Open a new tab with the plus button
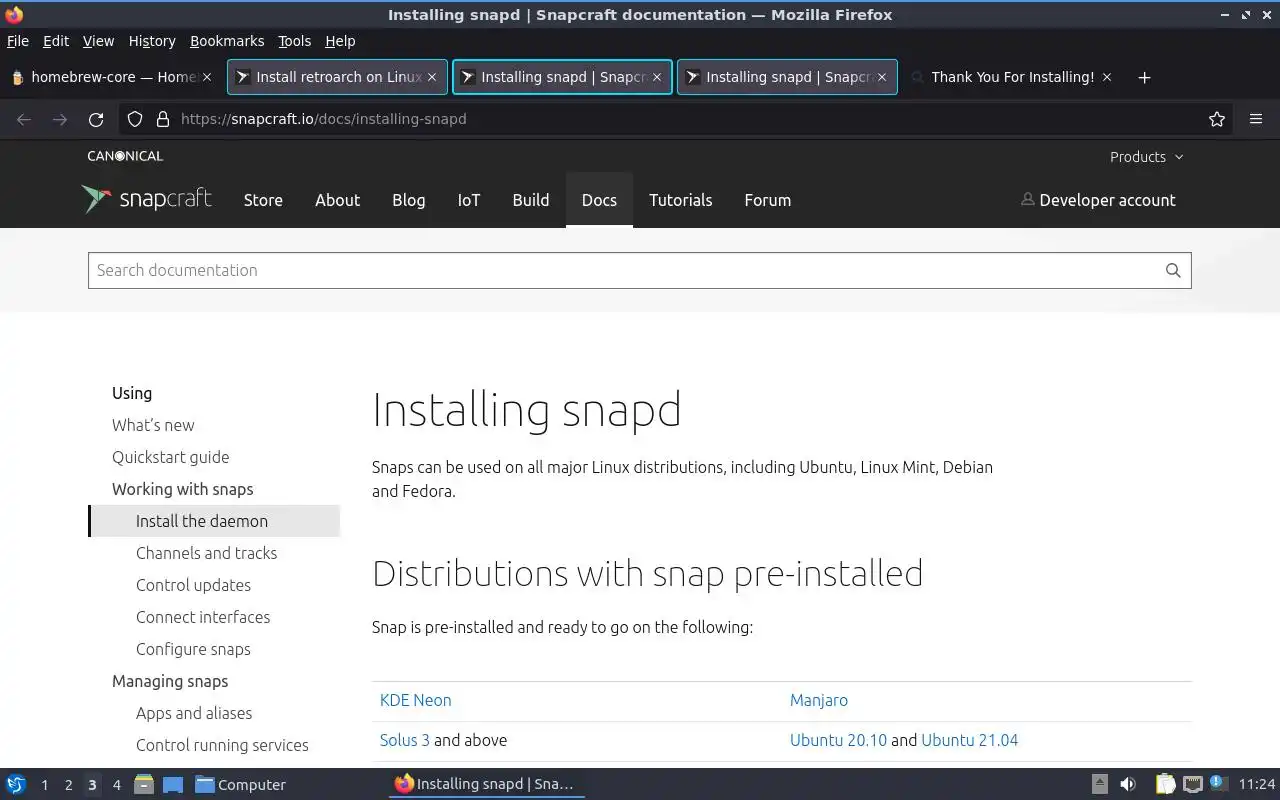 pyautogui.click(x=1145, y=77)
